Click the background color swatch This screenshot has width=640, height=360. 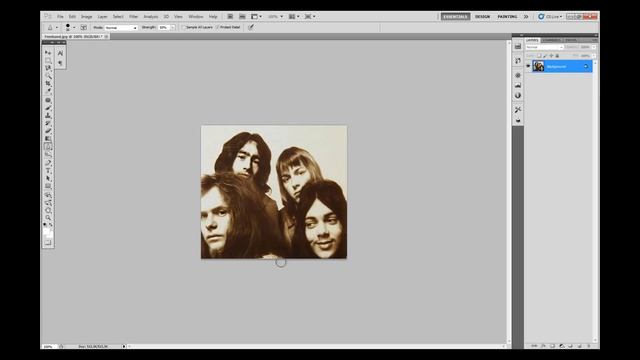[x=50, y=235]
